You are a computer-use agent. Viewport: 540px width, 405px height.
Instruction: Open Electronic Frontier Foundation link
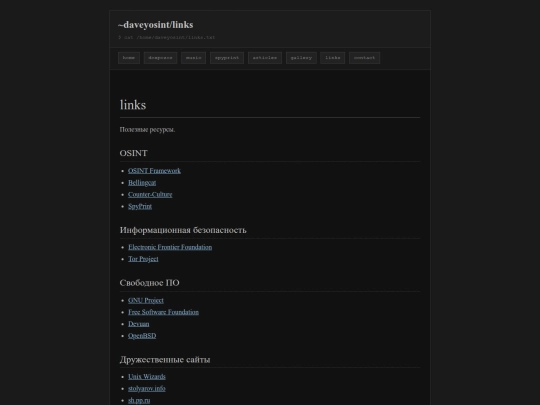[170, 247]
